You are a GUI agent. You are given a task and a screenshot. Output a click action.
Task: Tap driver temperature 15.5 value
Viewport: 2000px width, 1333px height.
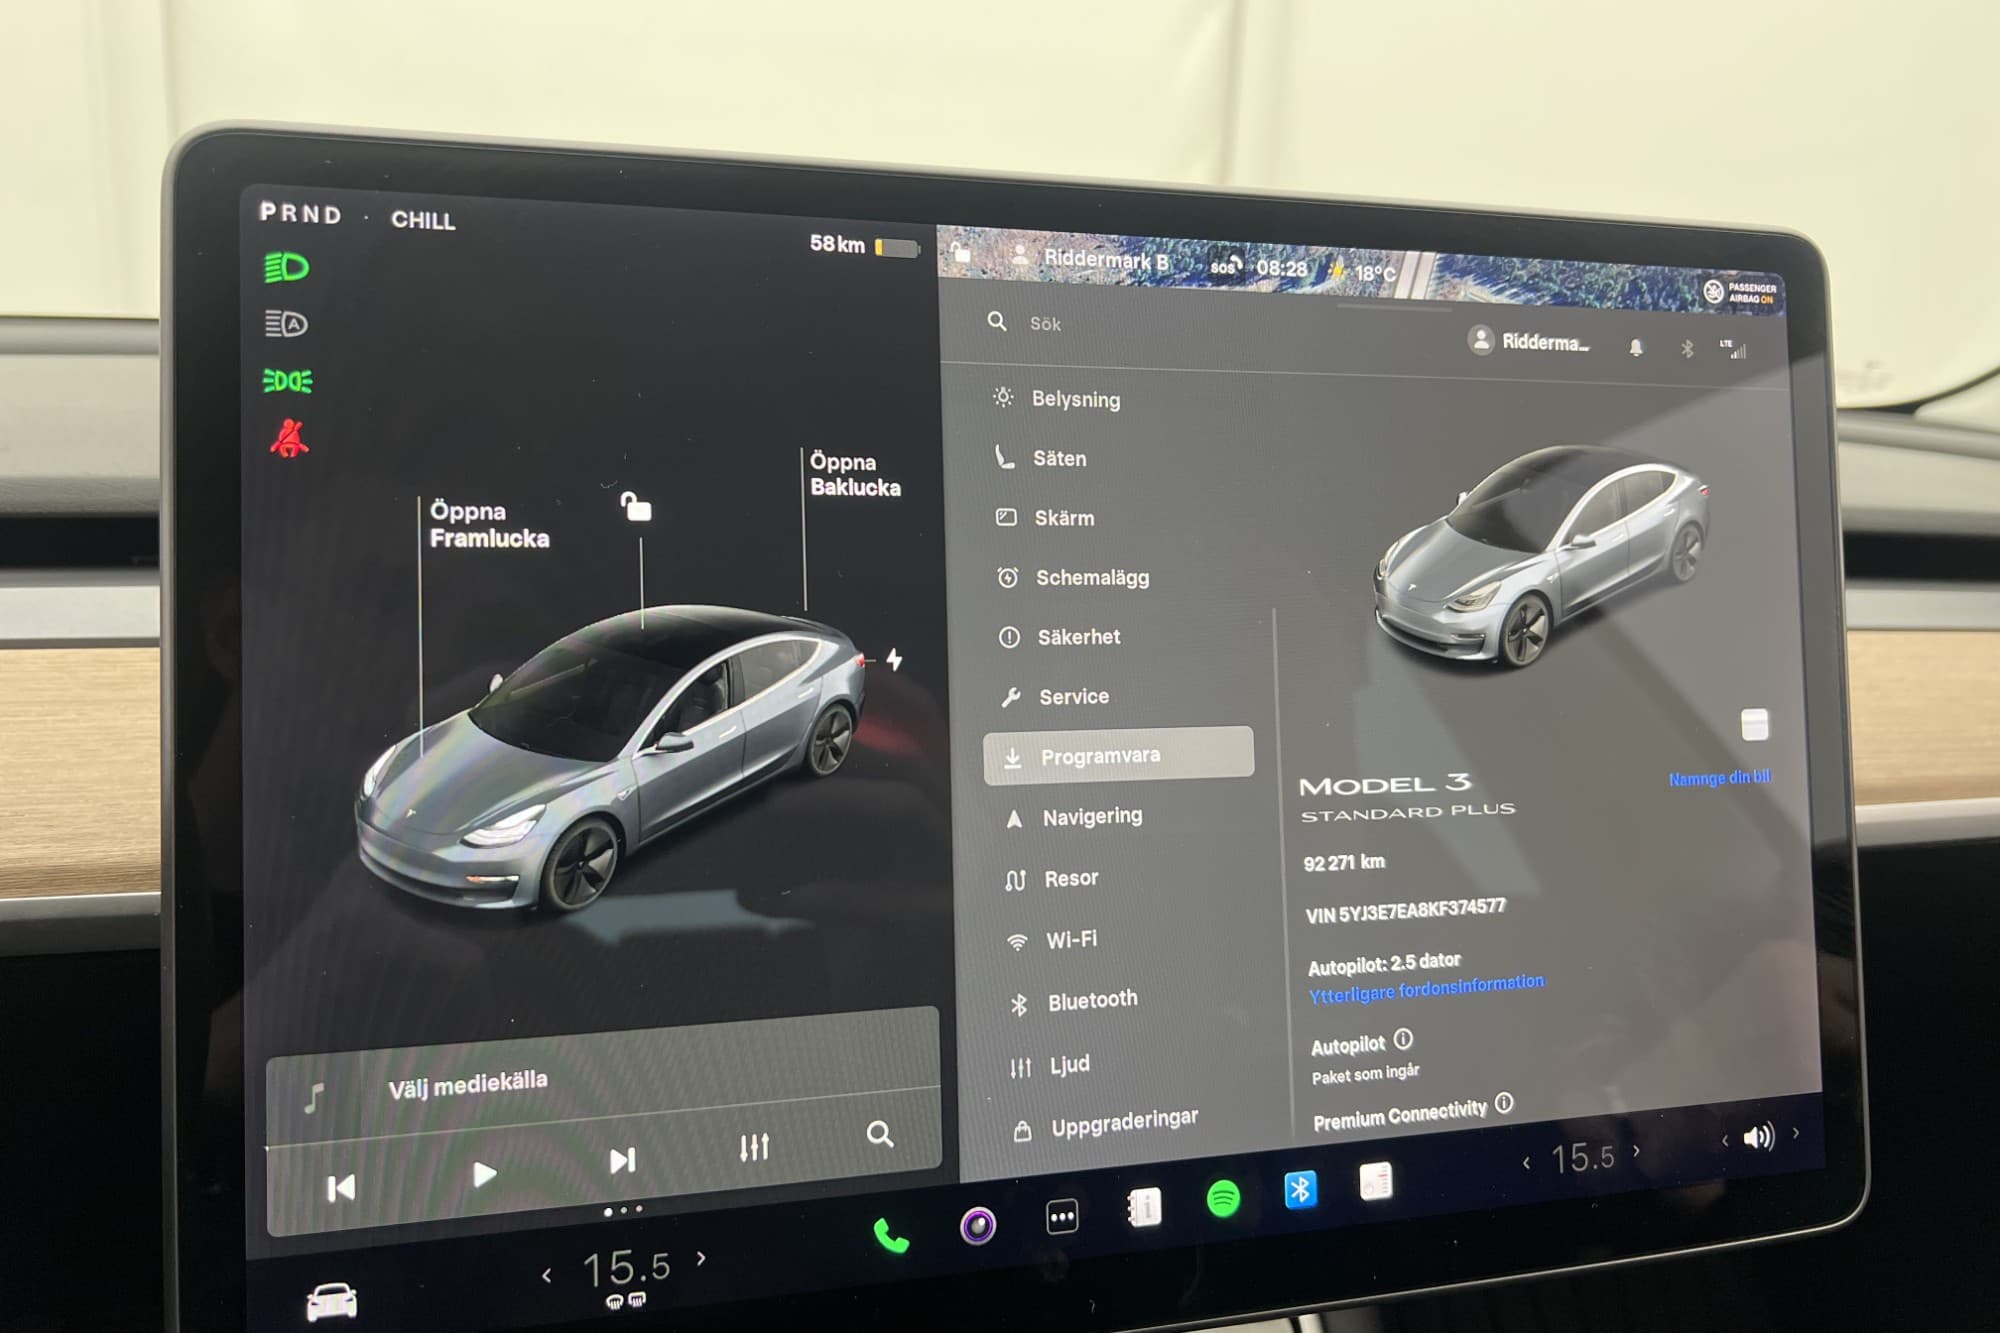pyautogui.click(x=626, y=1268)
